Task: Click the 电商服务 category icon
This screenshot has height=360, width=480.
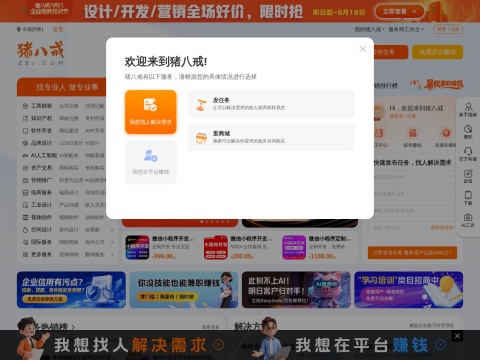Action: (x=25, y=193)
